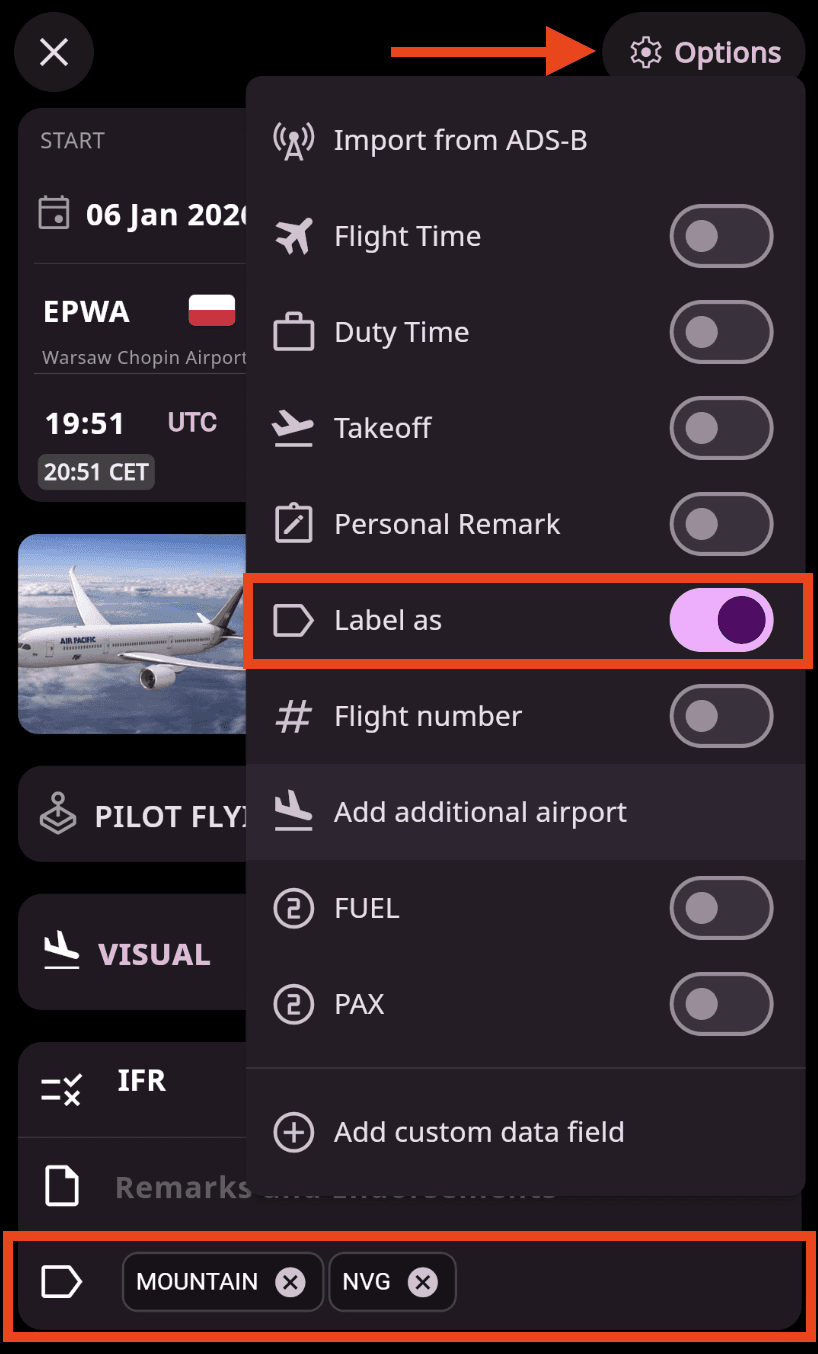Click the Personal Remark pencil icon
Viewport: 818px width, 1354px height.
[293, 524]
